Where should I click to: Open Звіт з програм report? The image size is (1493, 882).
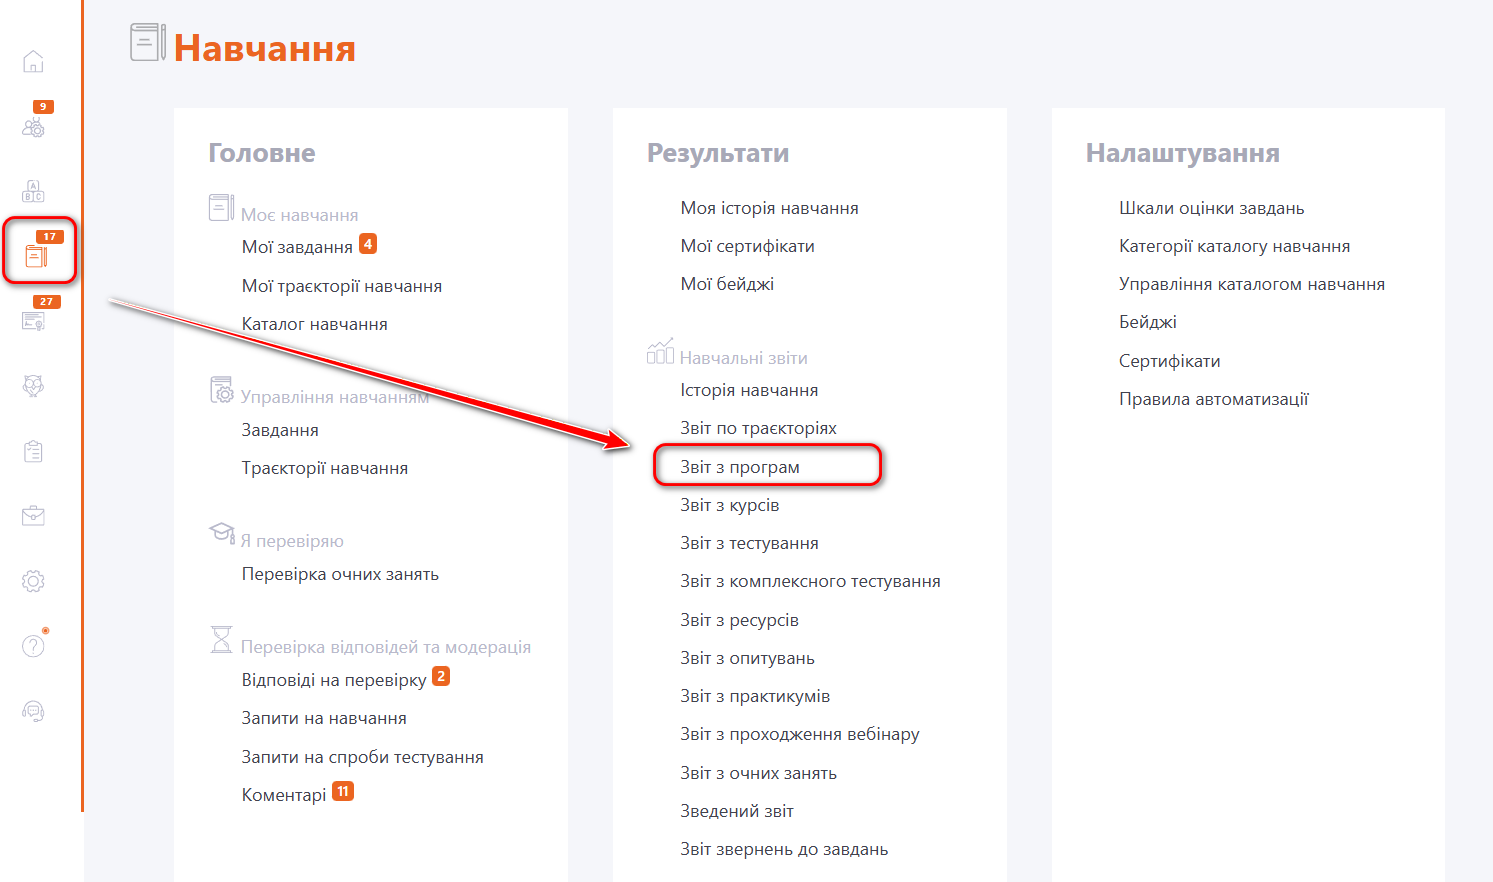(740, 467)
